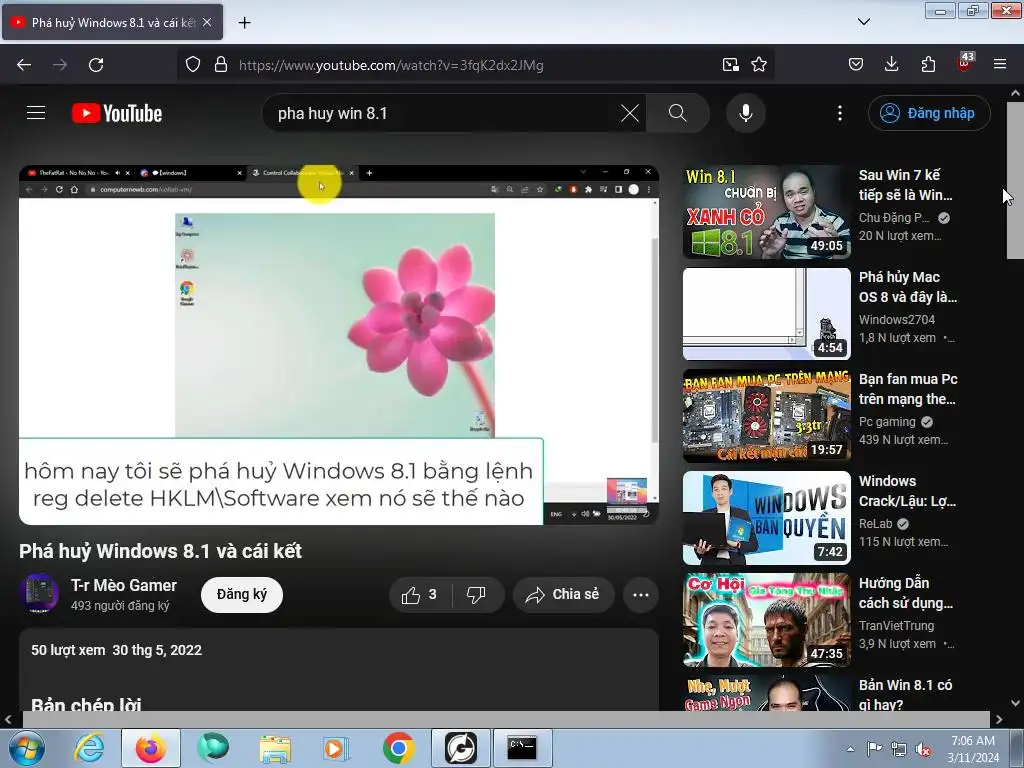
Task: Click the YouTube search magnifier button
Action: (677, 113)
